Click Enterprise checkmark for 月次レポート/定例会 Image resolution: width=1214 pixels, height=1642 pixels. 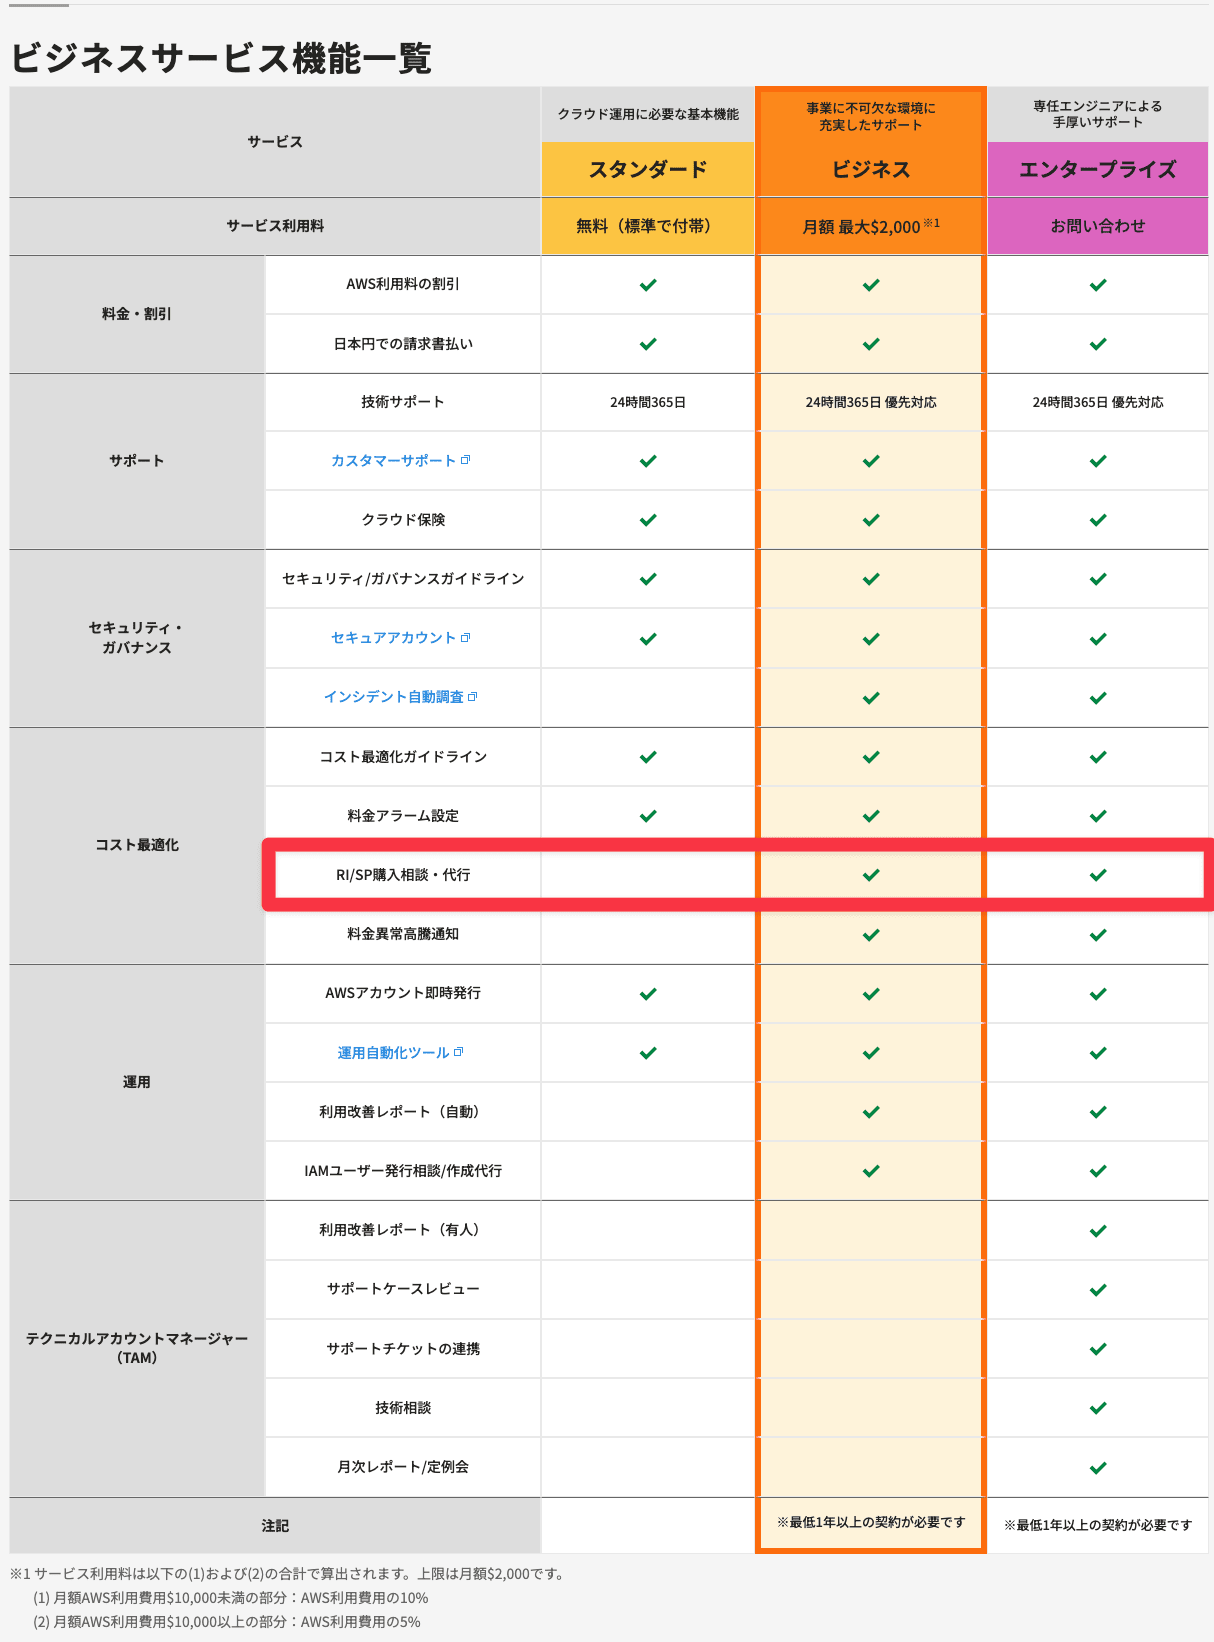(x=1098, y=1468)
